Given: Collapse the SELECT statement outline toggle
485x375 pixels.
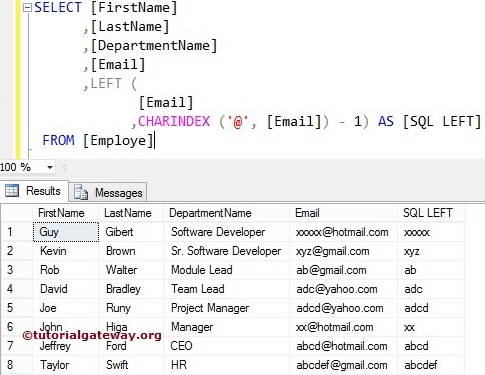Looking at the screenshot, I should pos(27,7).
